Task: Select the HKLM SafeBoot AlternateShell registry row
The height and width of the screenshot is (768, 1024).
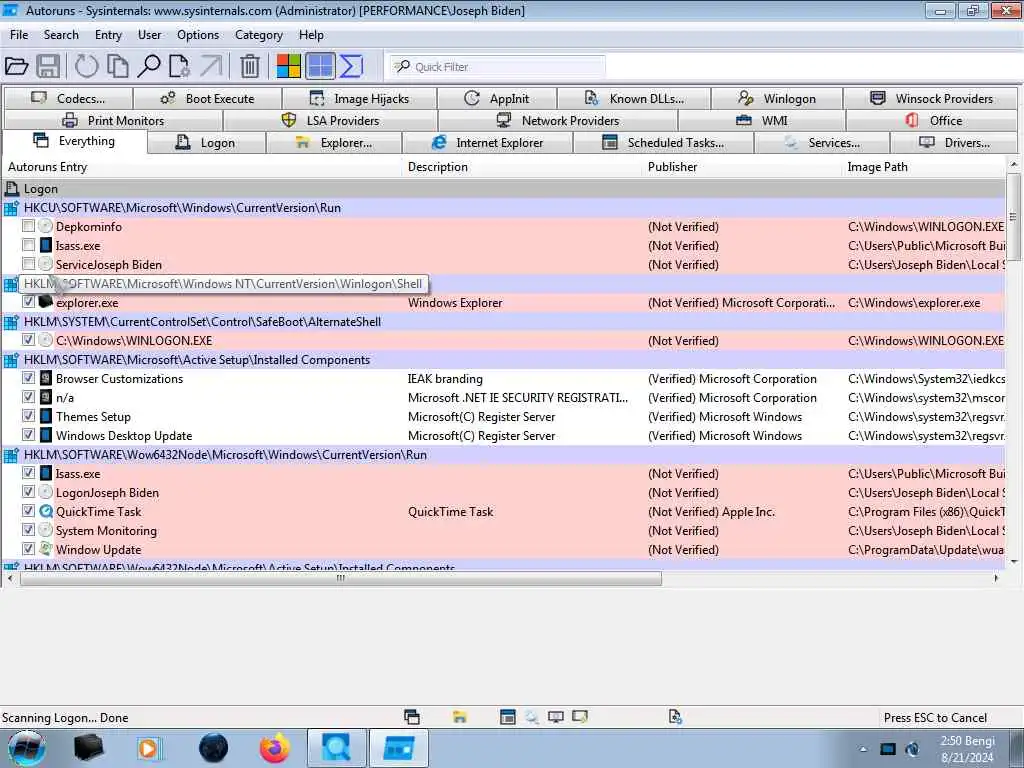Action: [x=503, y=321]
